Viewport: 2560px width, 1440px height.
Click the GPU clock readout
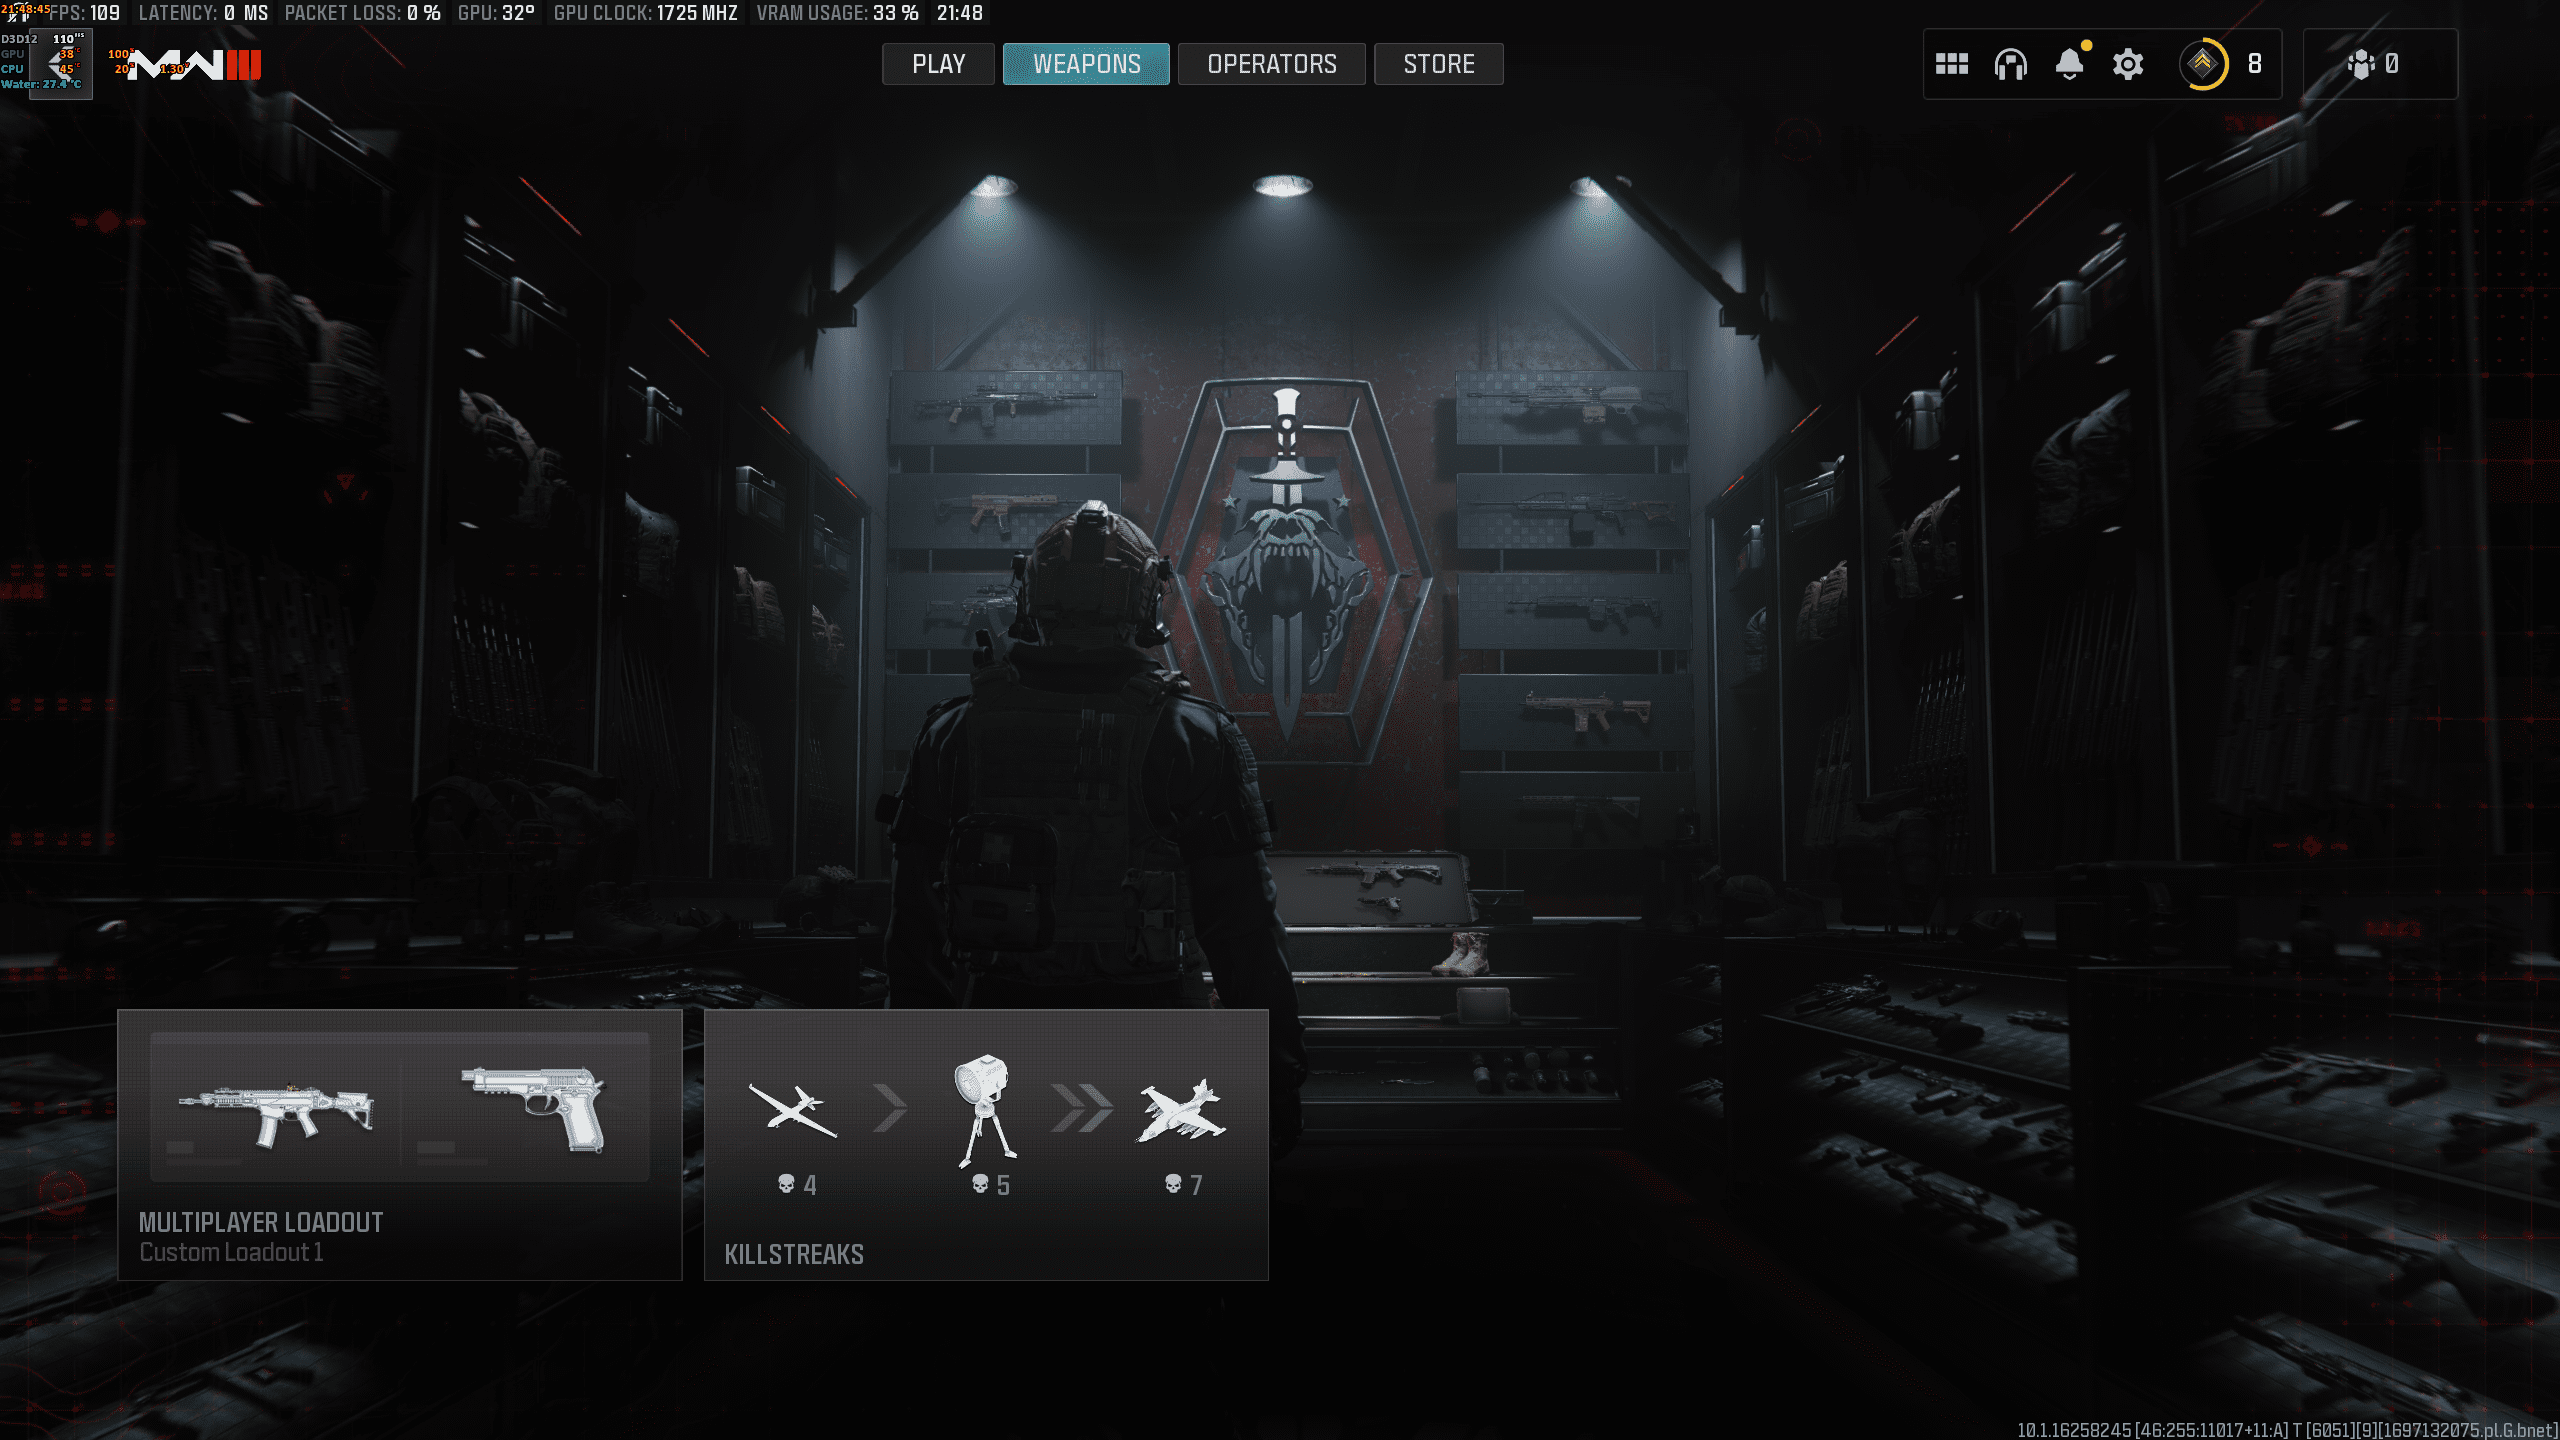tap(645, 13)
